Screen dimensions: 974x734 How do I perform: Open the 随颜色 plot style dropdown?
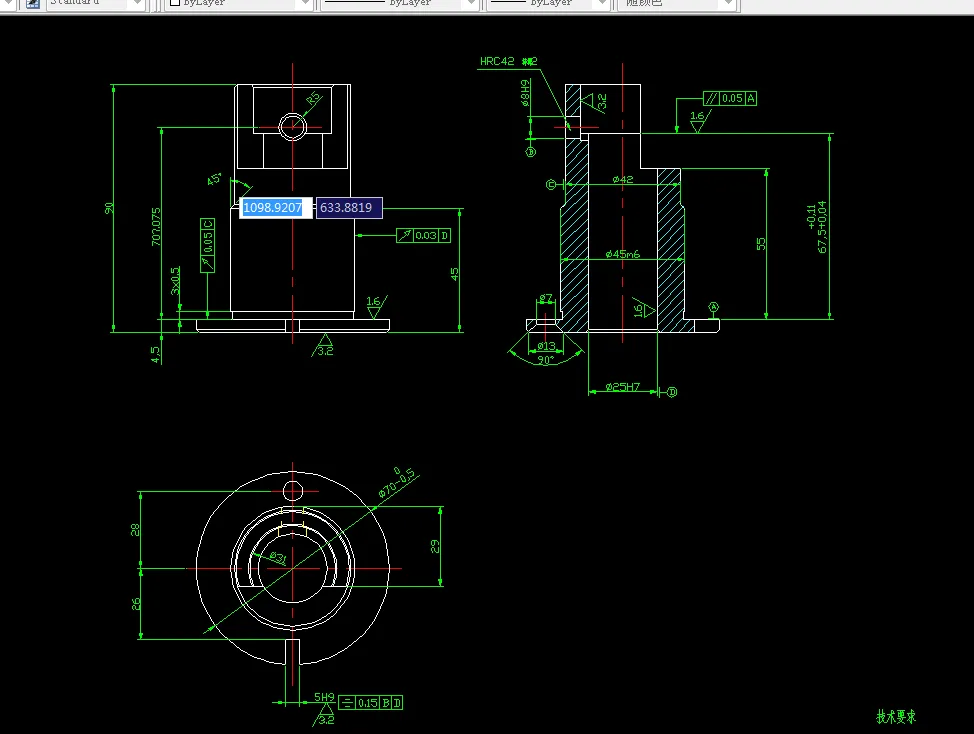tap(728, 4)
